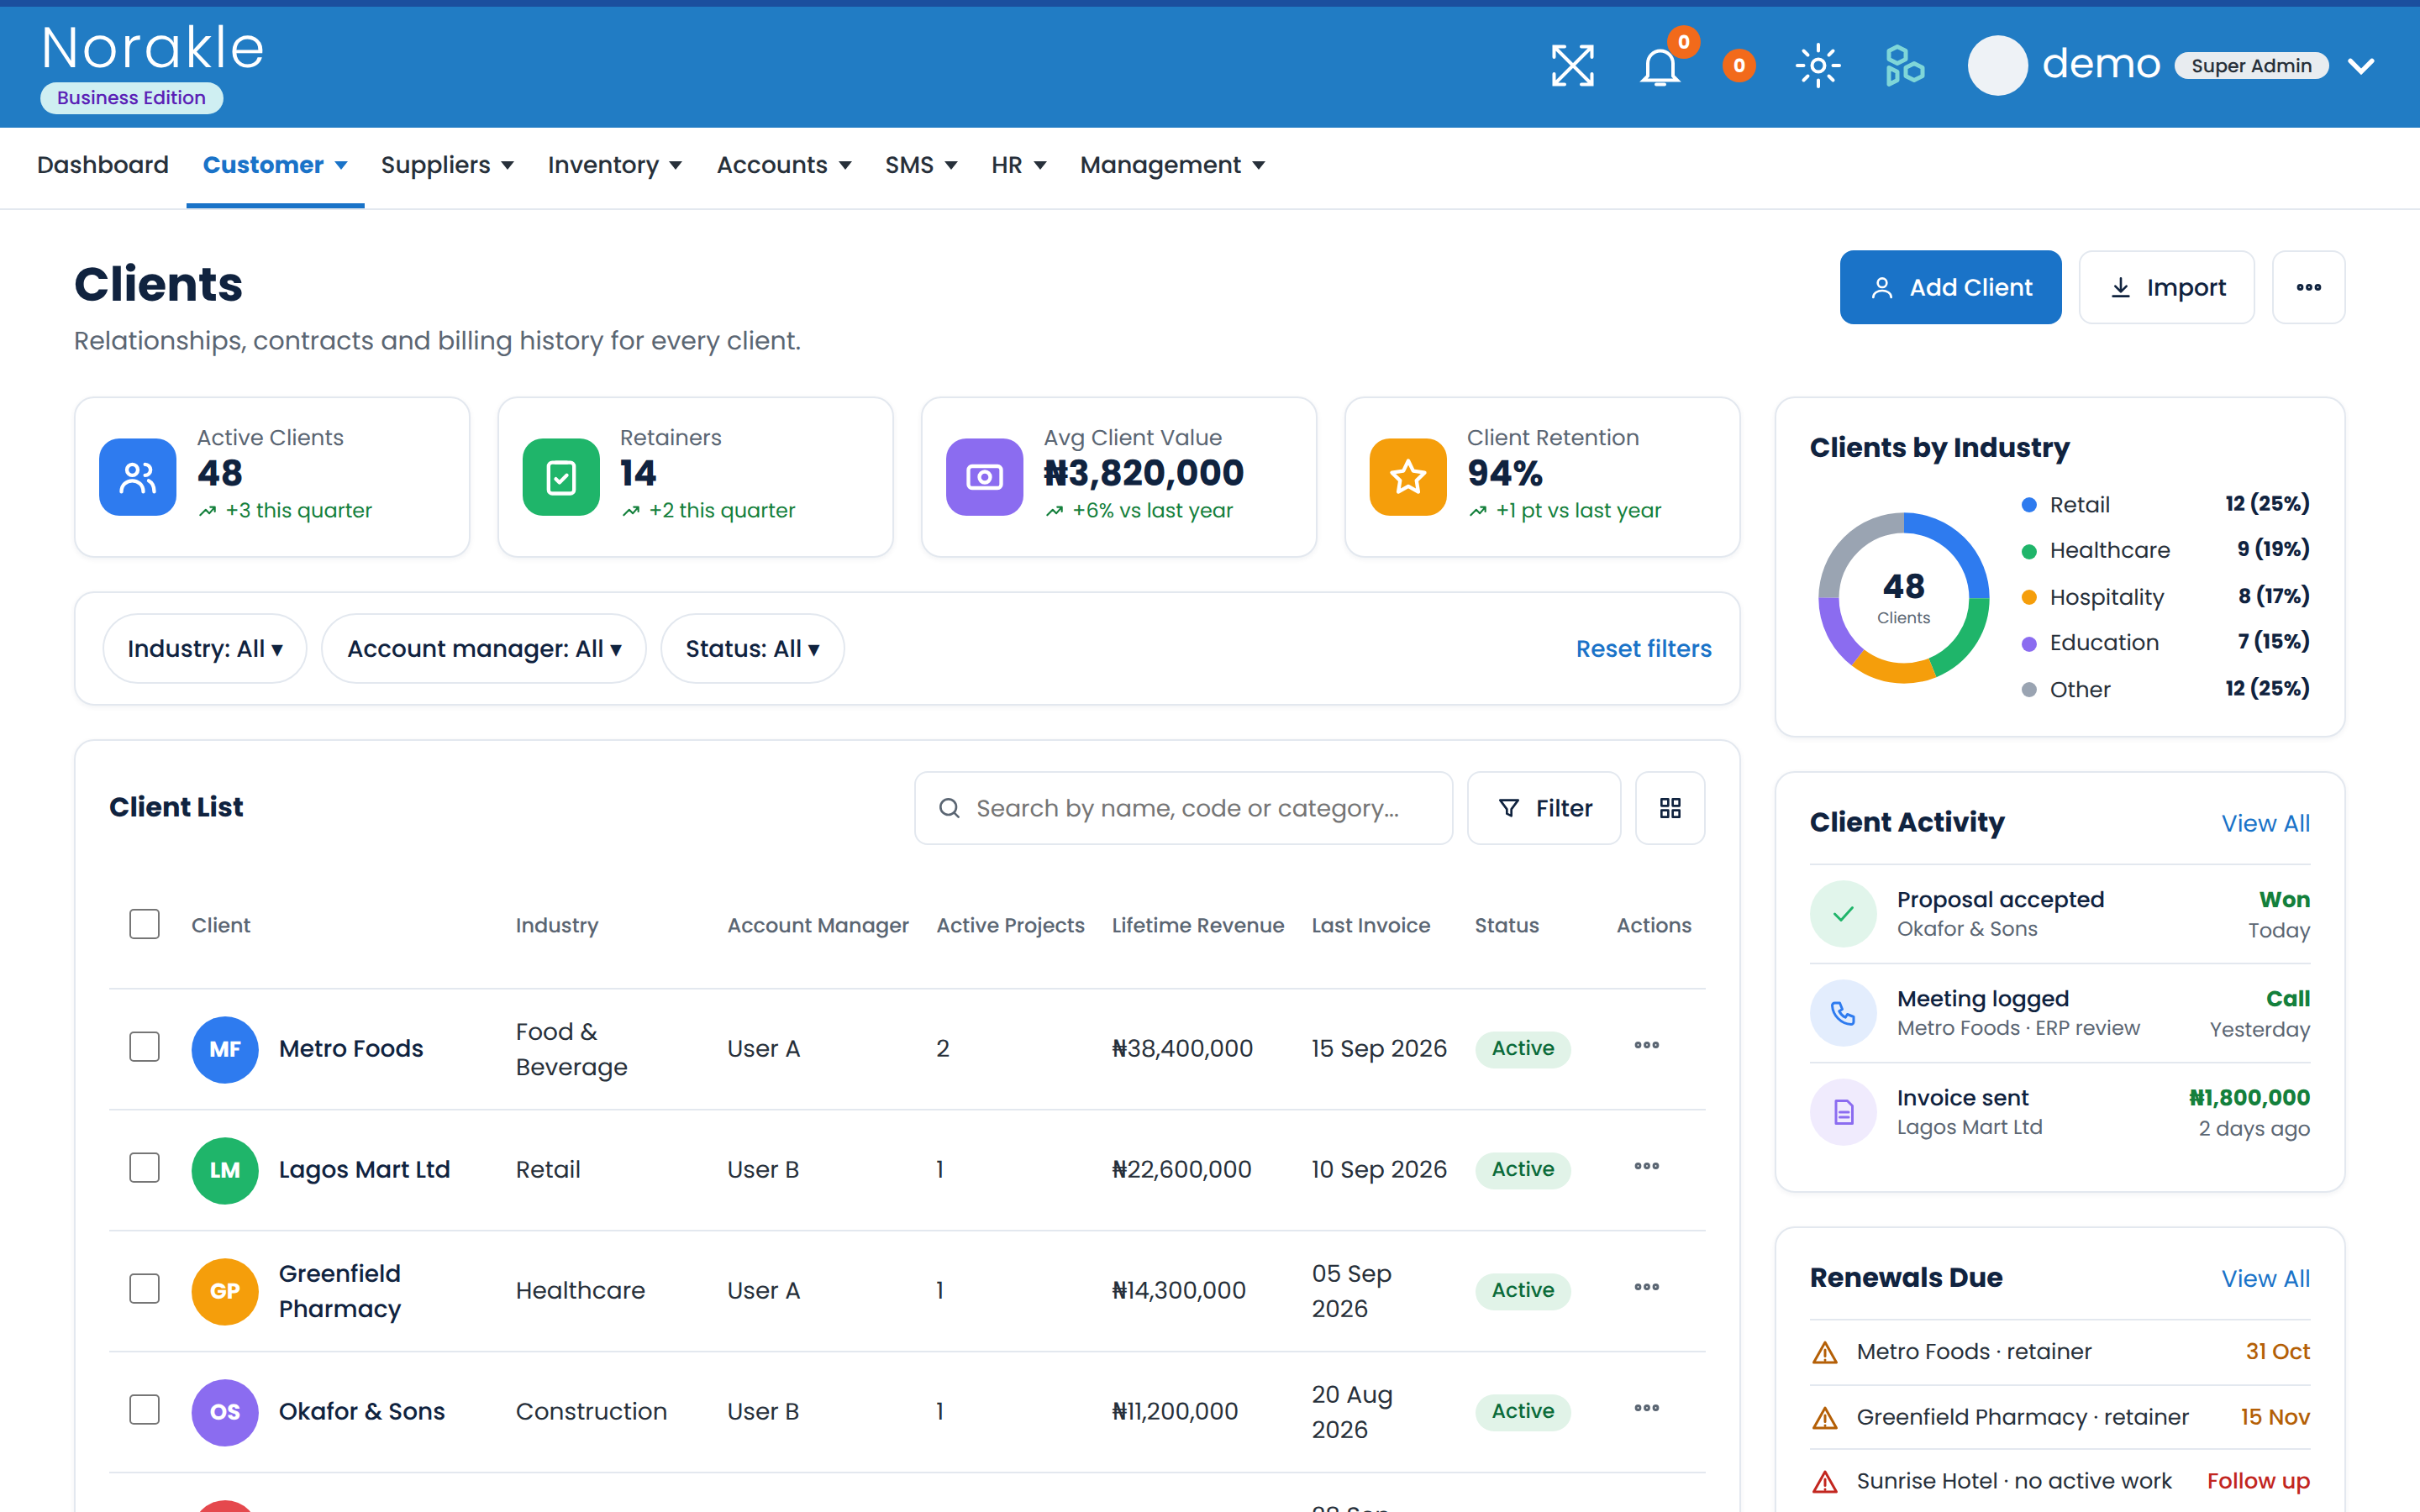The width and height of the screenshot is (2420, 1512).
Task: Click the Avg Client Value money icon
Action: 984,477
